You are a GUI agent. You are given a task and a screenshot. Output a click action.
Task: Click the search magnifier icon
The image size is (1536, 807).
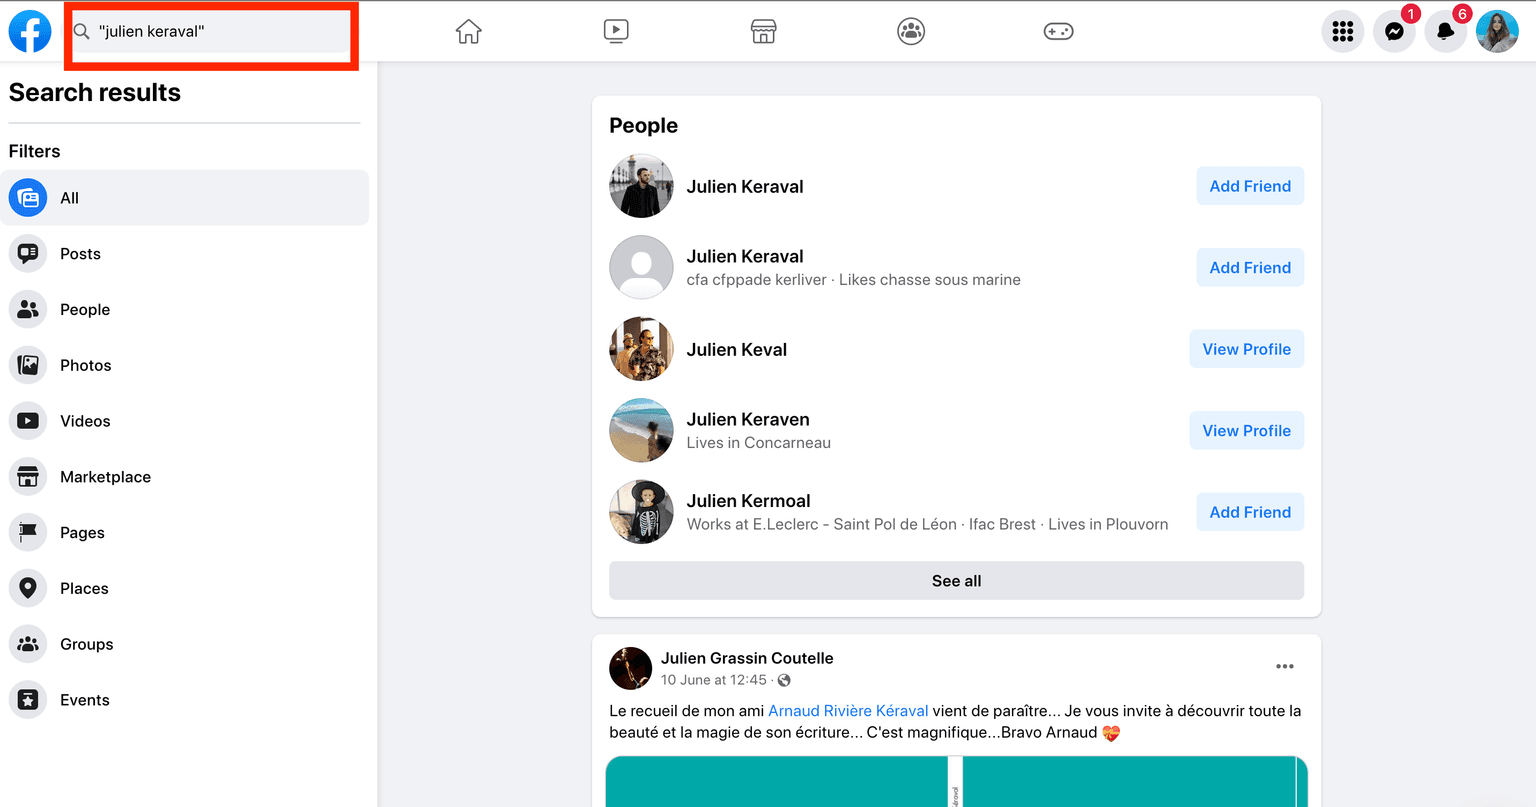pos(82,32)
